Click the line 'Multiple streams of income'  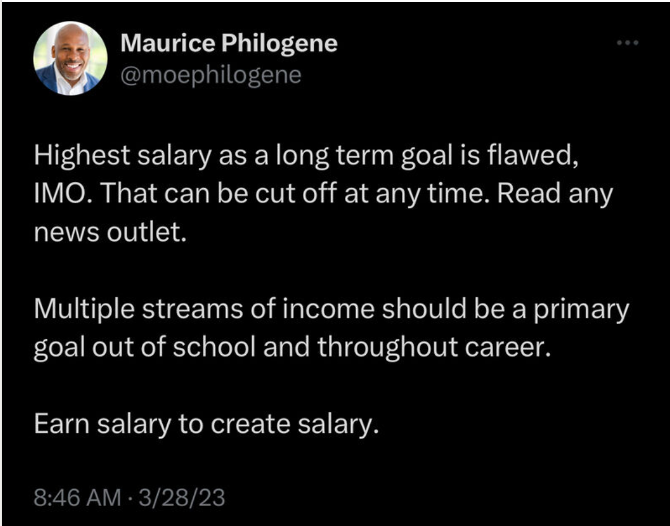point(332,309)
